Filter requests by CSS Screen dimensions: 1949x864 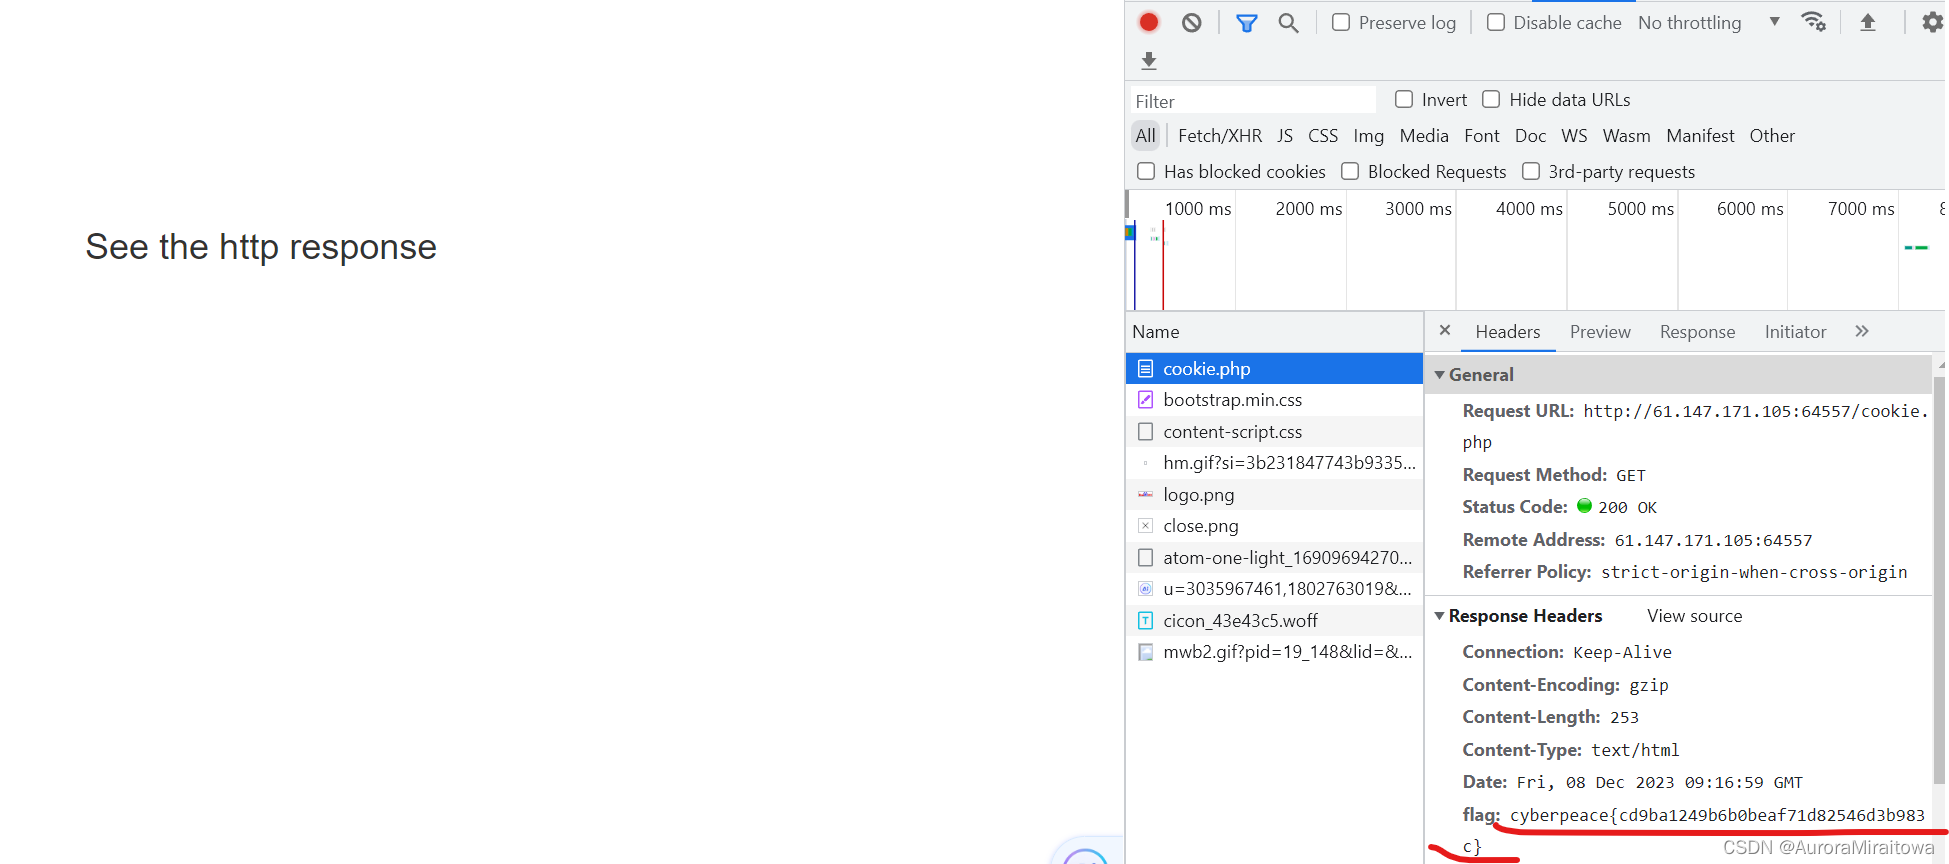pyautogui.click(x=1323, y=135)
